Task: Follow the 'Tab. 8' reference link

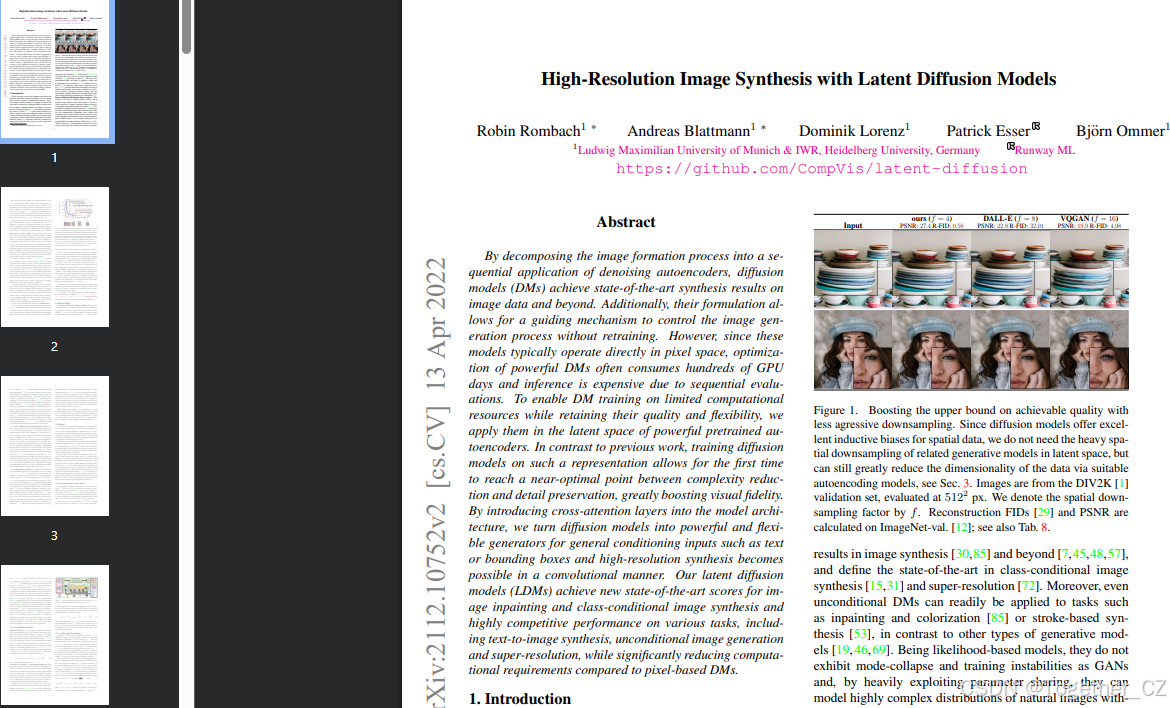Action: (x=1045, y=526)
